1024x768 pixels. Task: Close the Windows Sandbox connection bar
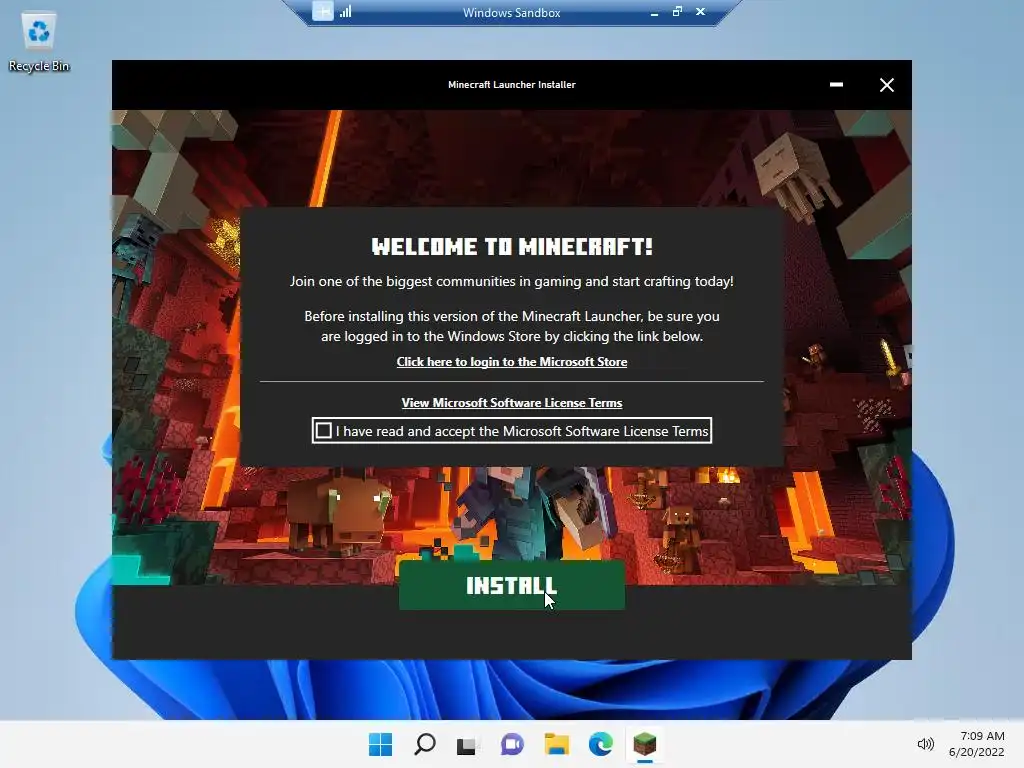tap(700, 12)
